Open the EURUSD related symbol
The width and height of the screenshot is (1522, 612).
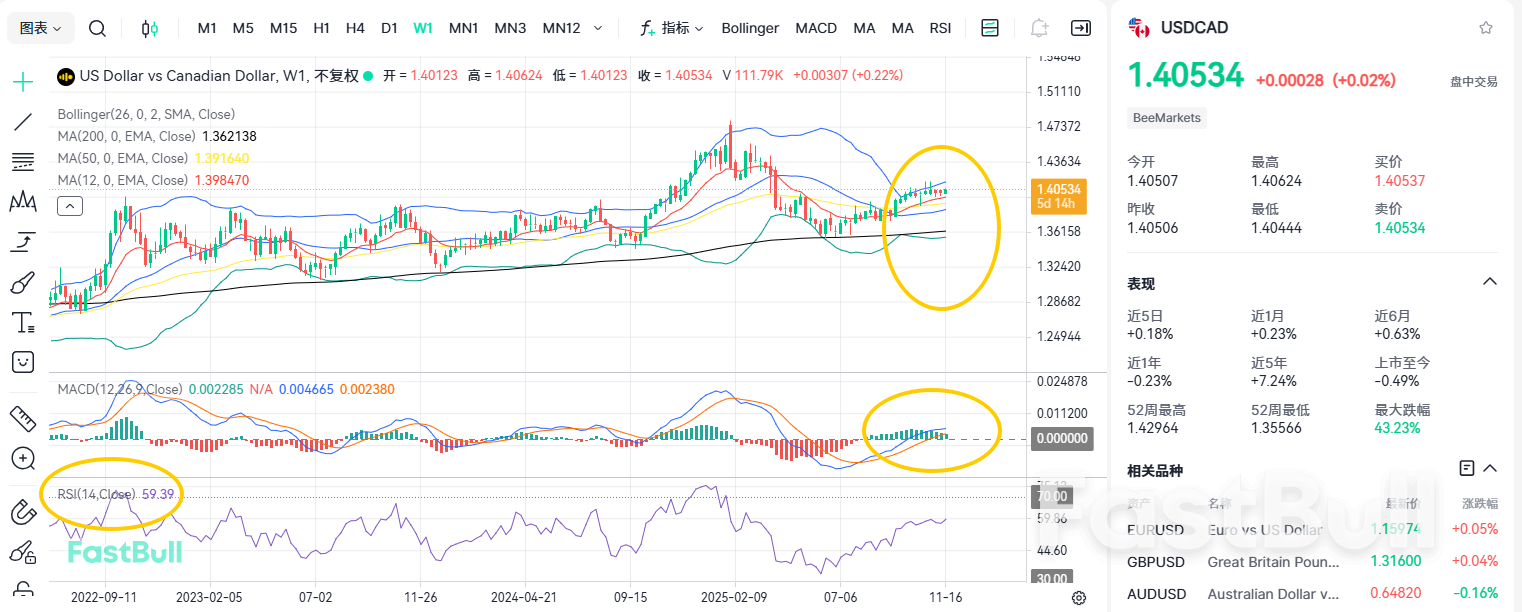1156,529
